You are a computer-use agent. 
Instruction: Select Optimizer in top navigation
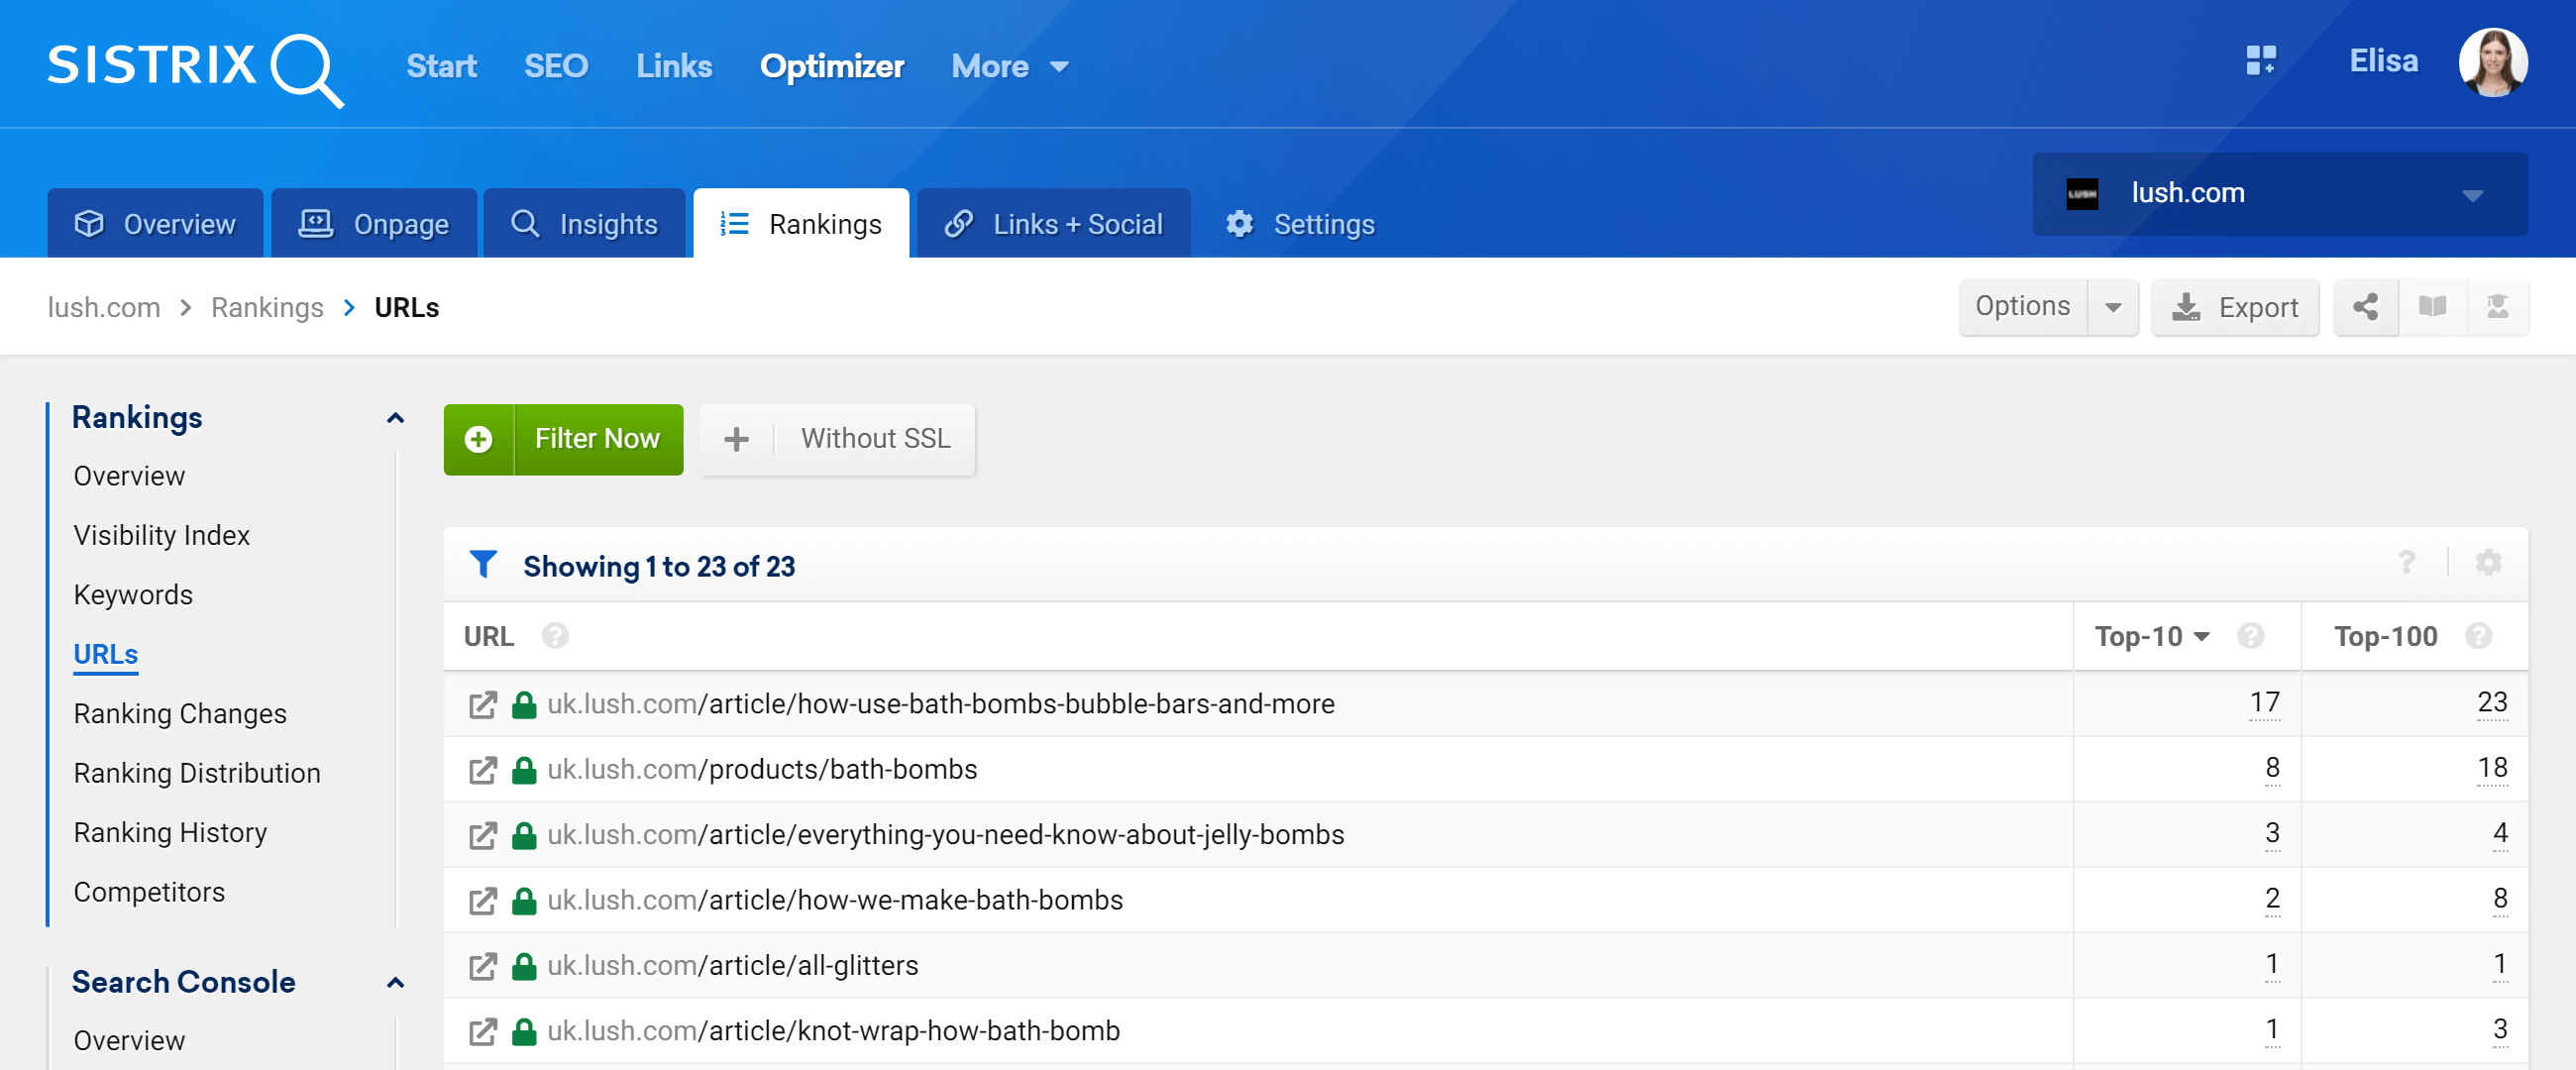pos(831,66)
